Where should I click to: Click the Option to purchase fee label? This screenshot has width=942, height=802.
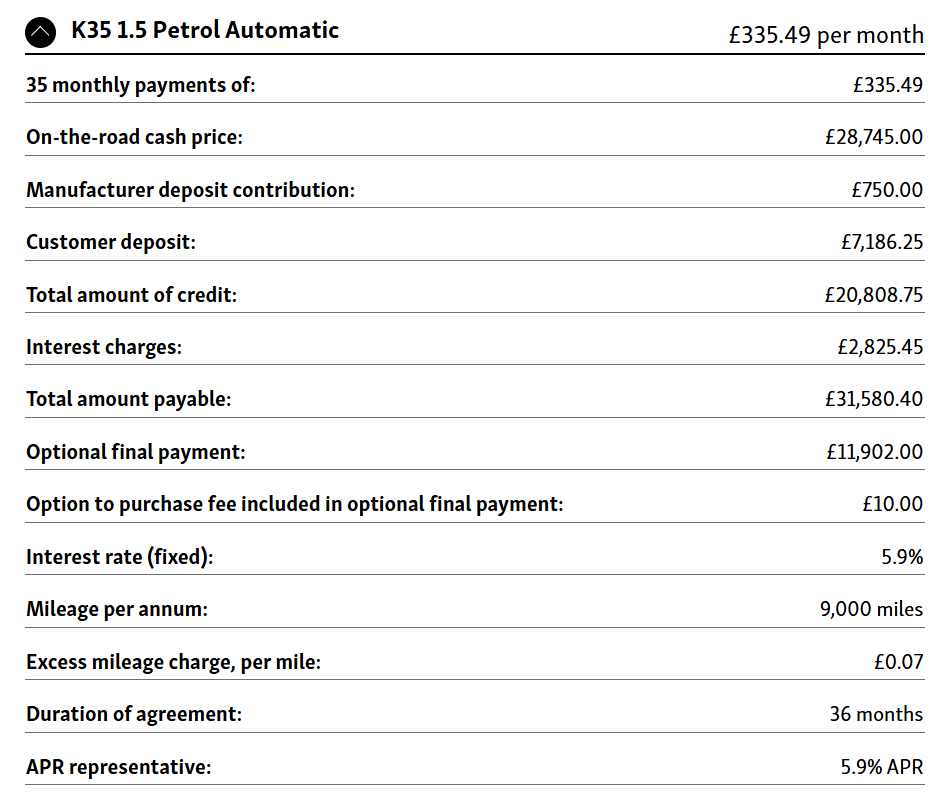coord(294,504)
